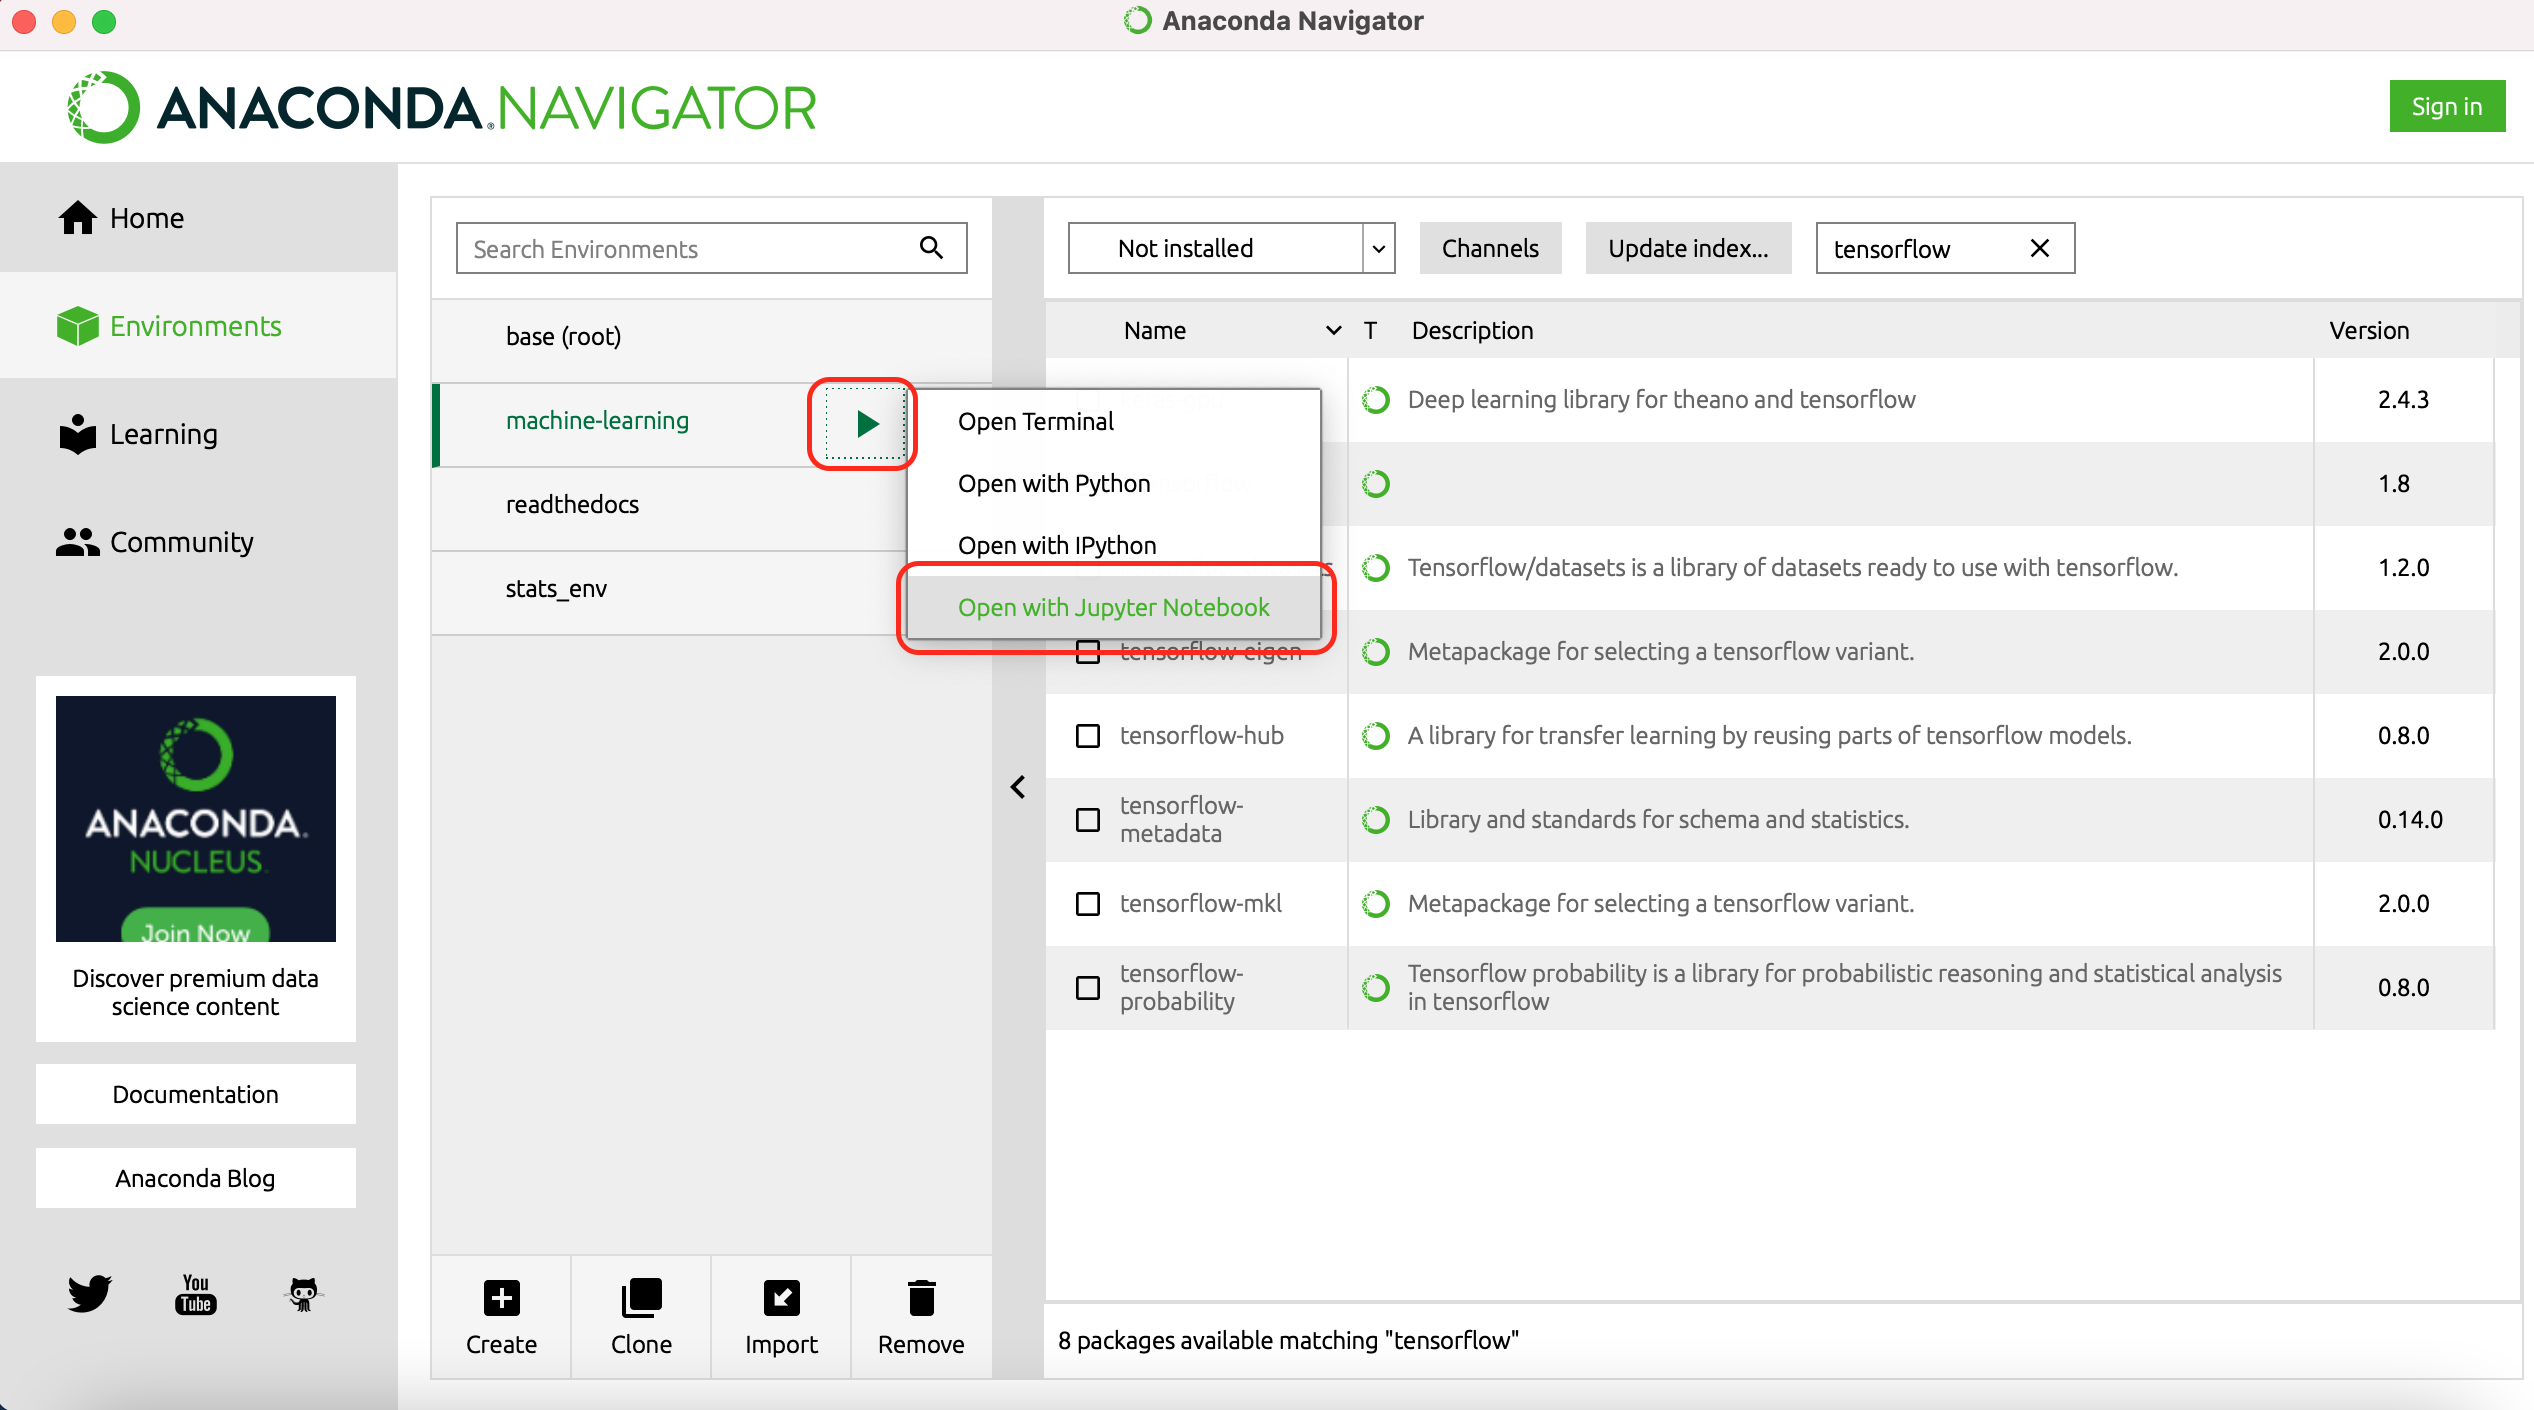Open the Channels button
Viewport: 2534px width, 1410px height.
click(x=1490, y=248)
